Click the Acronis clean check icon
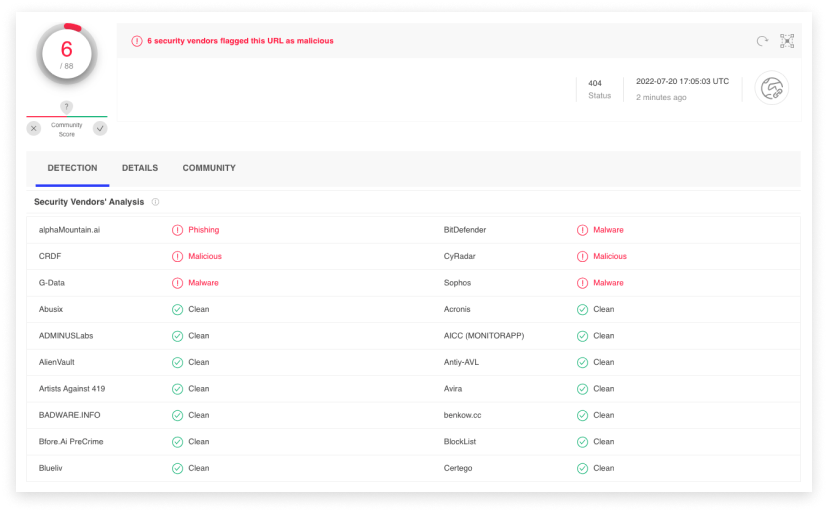Screen dimensions: 828x512 click(582, 309)
